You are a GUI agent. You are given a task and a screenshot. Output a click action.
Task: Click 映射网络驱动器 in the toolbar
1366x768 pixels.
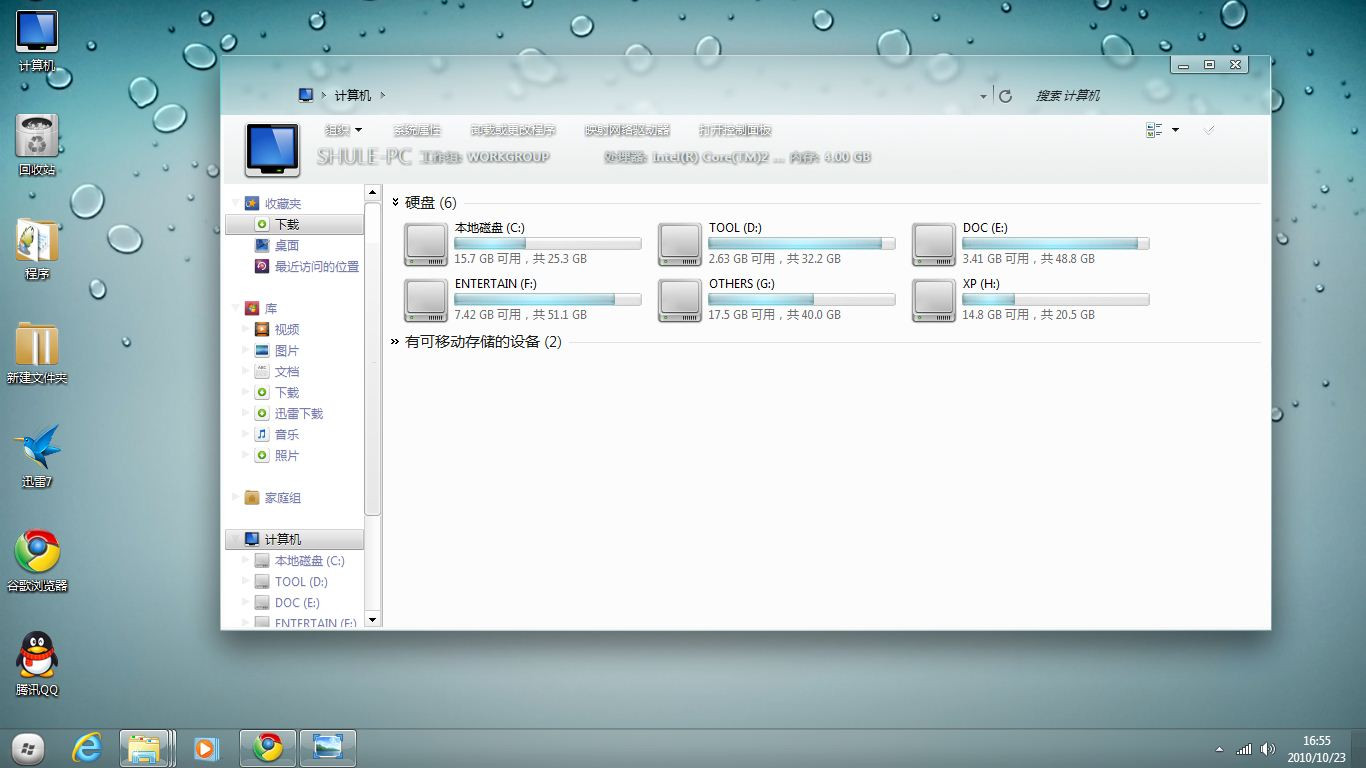(x=627, y=130)
